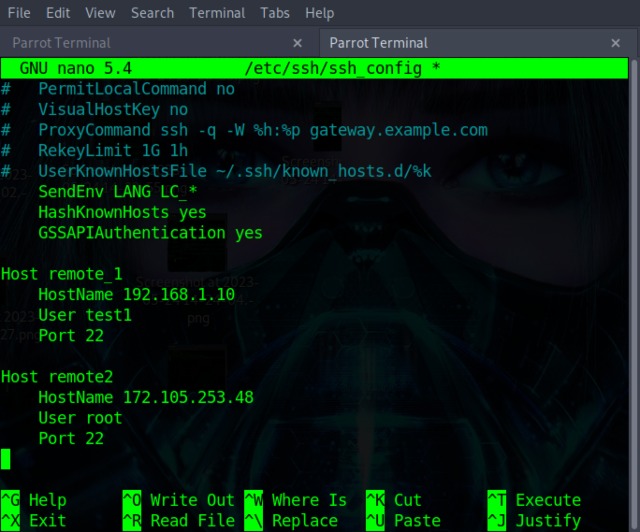Click the HostName 172.105.253.48 line
The image size is (640, 532).
click(145, 397)
